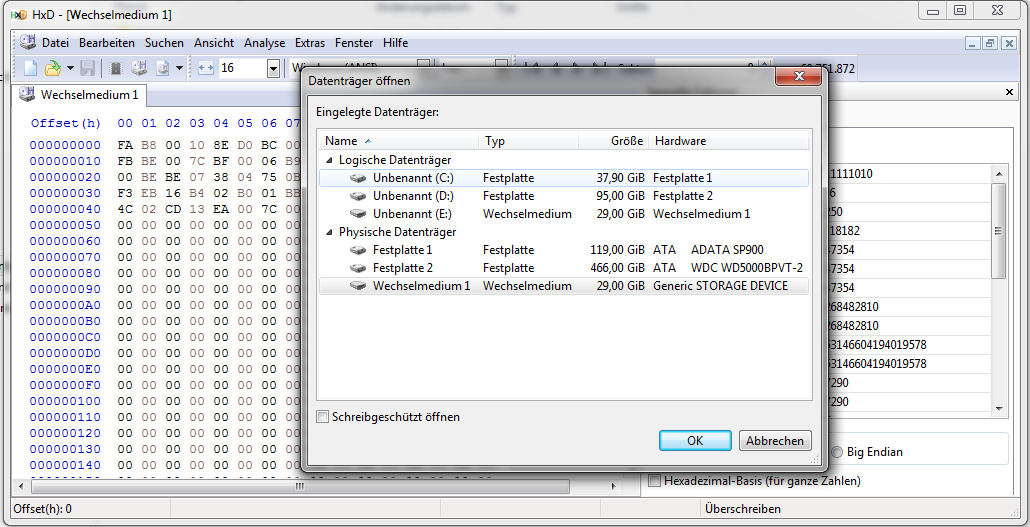Click the disk icon on Wechselmedium 1 tab

pyautogui.click(x=27, y=95)
